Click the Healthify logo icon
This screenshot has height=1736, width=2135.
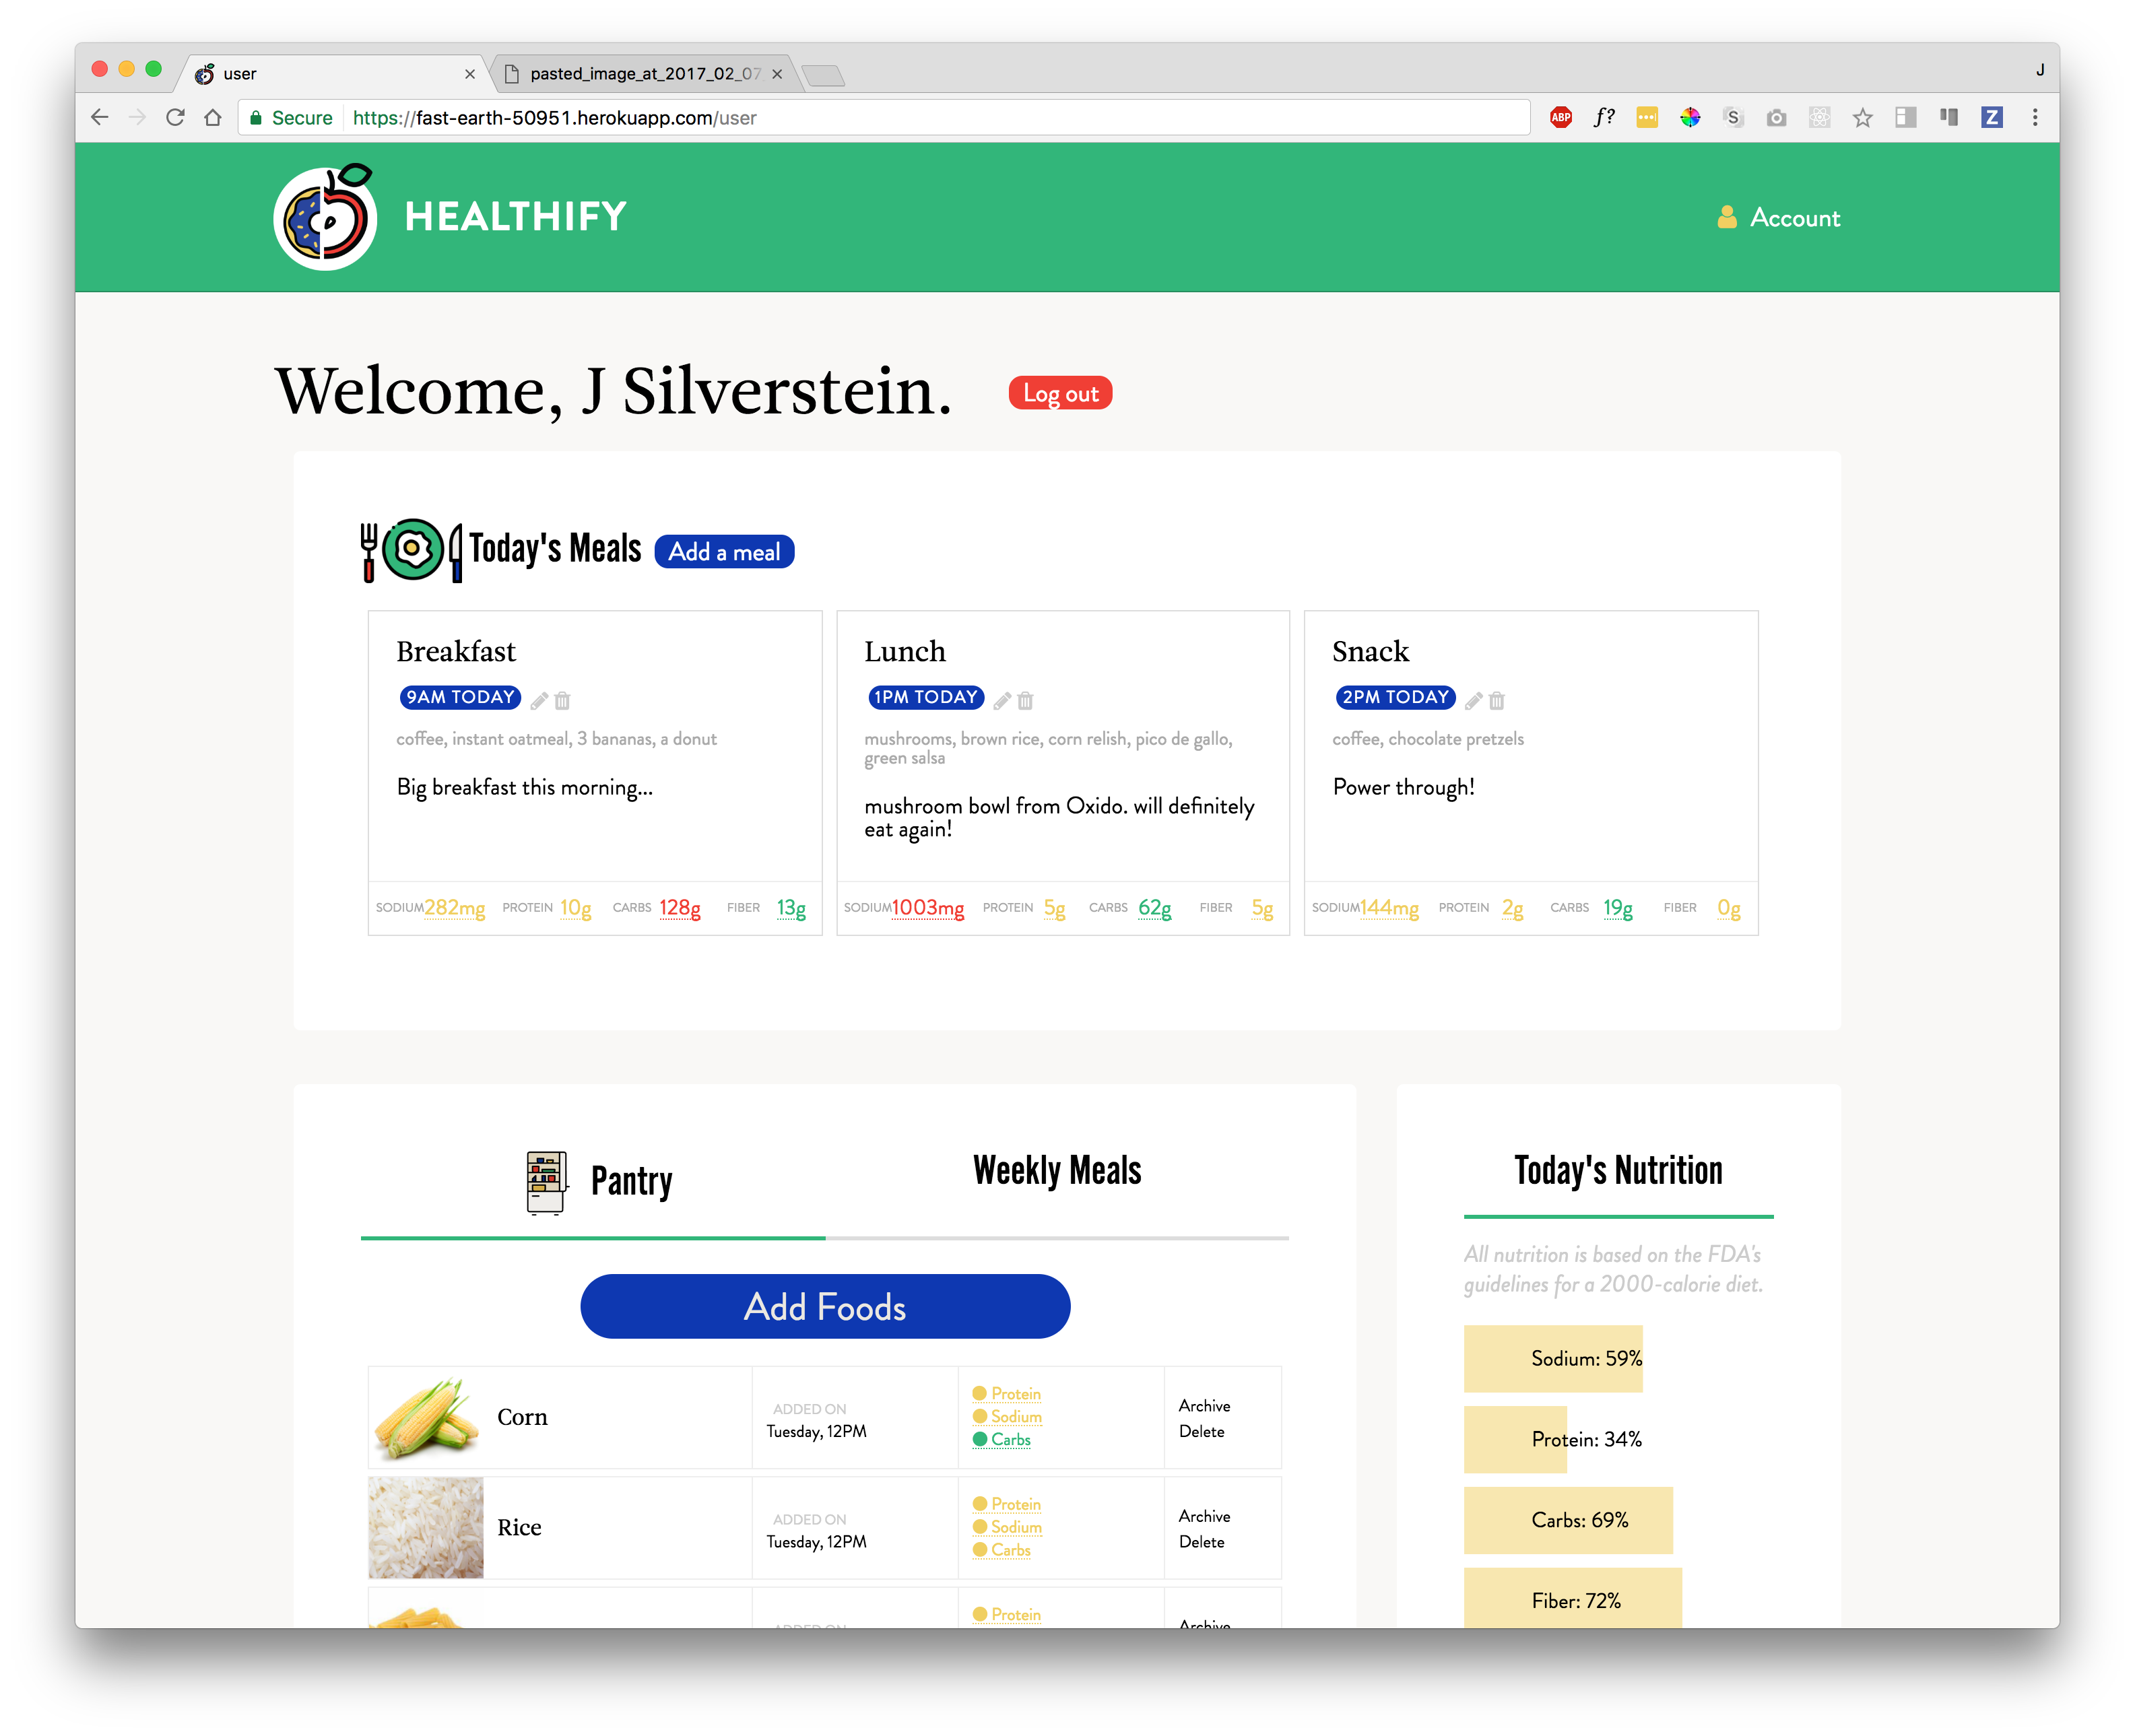pos(326,216)
